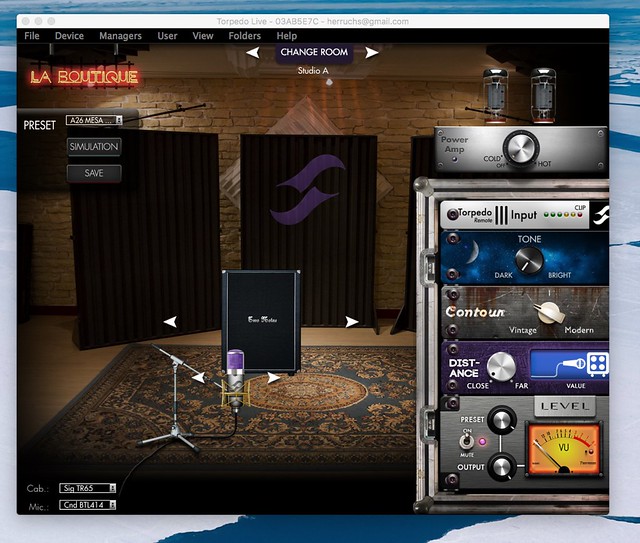Open the User menu

pyautogui.click(x=167, y=36)
